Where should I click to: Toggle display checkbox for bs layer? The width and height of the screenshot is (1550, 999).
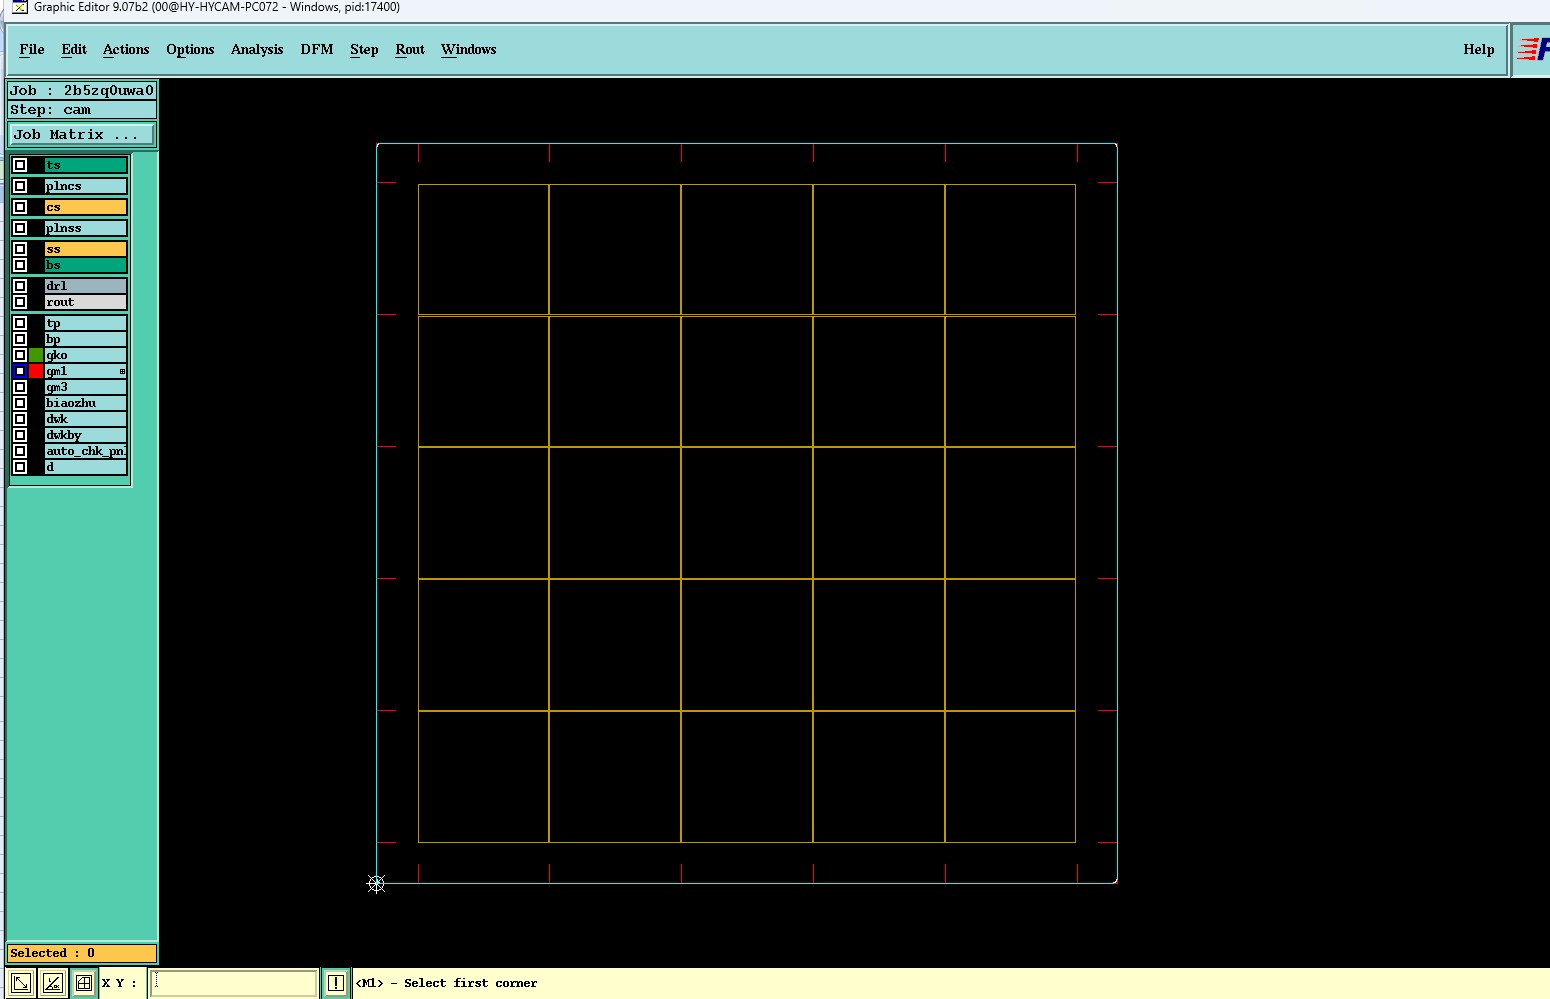coord(20,265)
